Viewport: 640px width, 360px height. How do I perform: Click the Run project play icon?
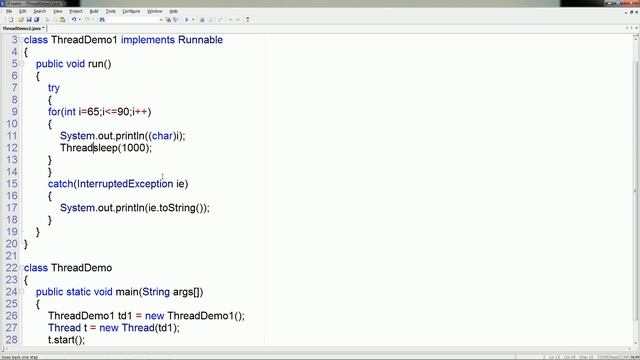(187, 20)
